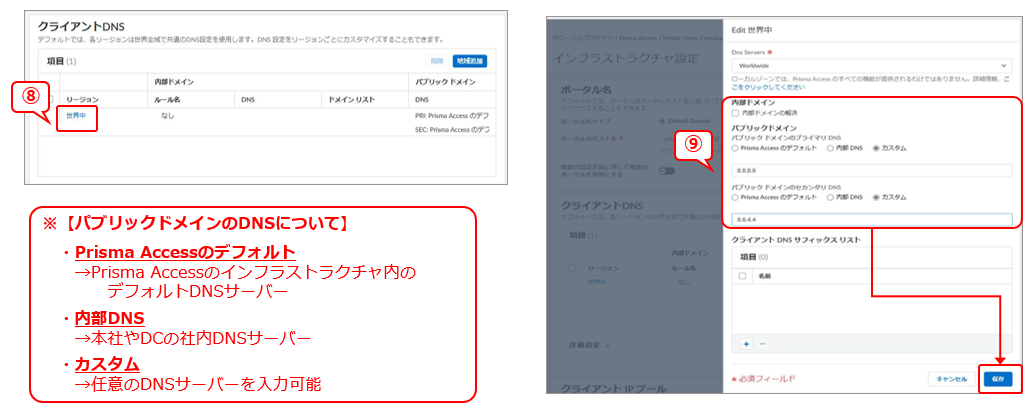Click the 保存 button
This screenshot has height=412, width=1033.
997,379
